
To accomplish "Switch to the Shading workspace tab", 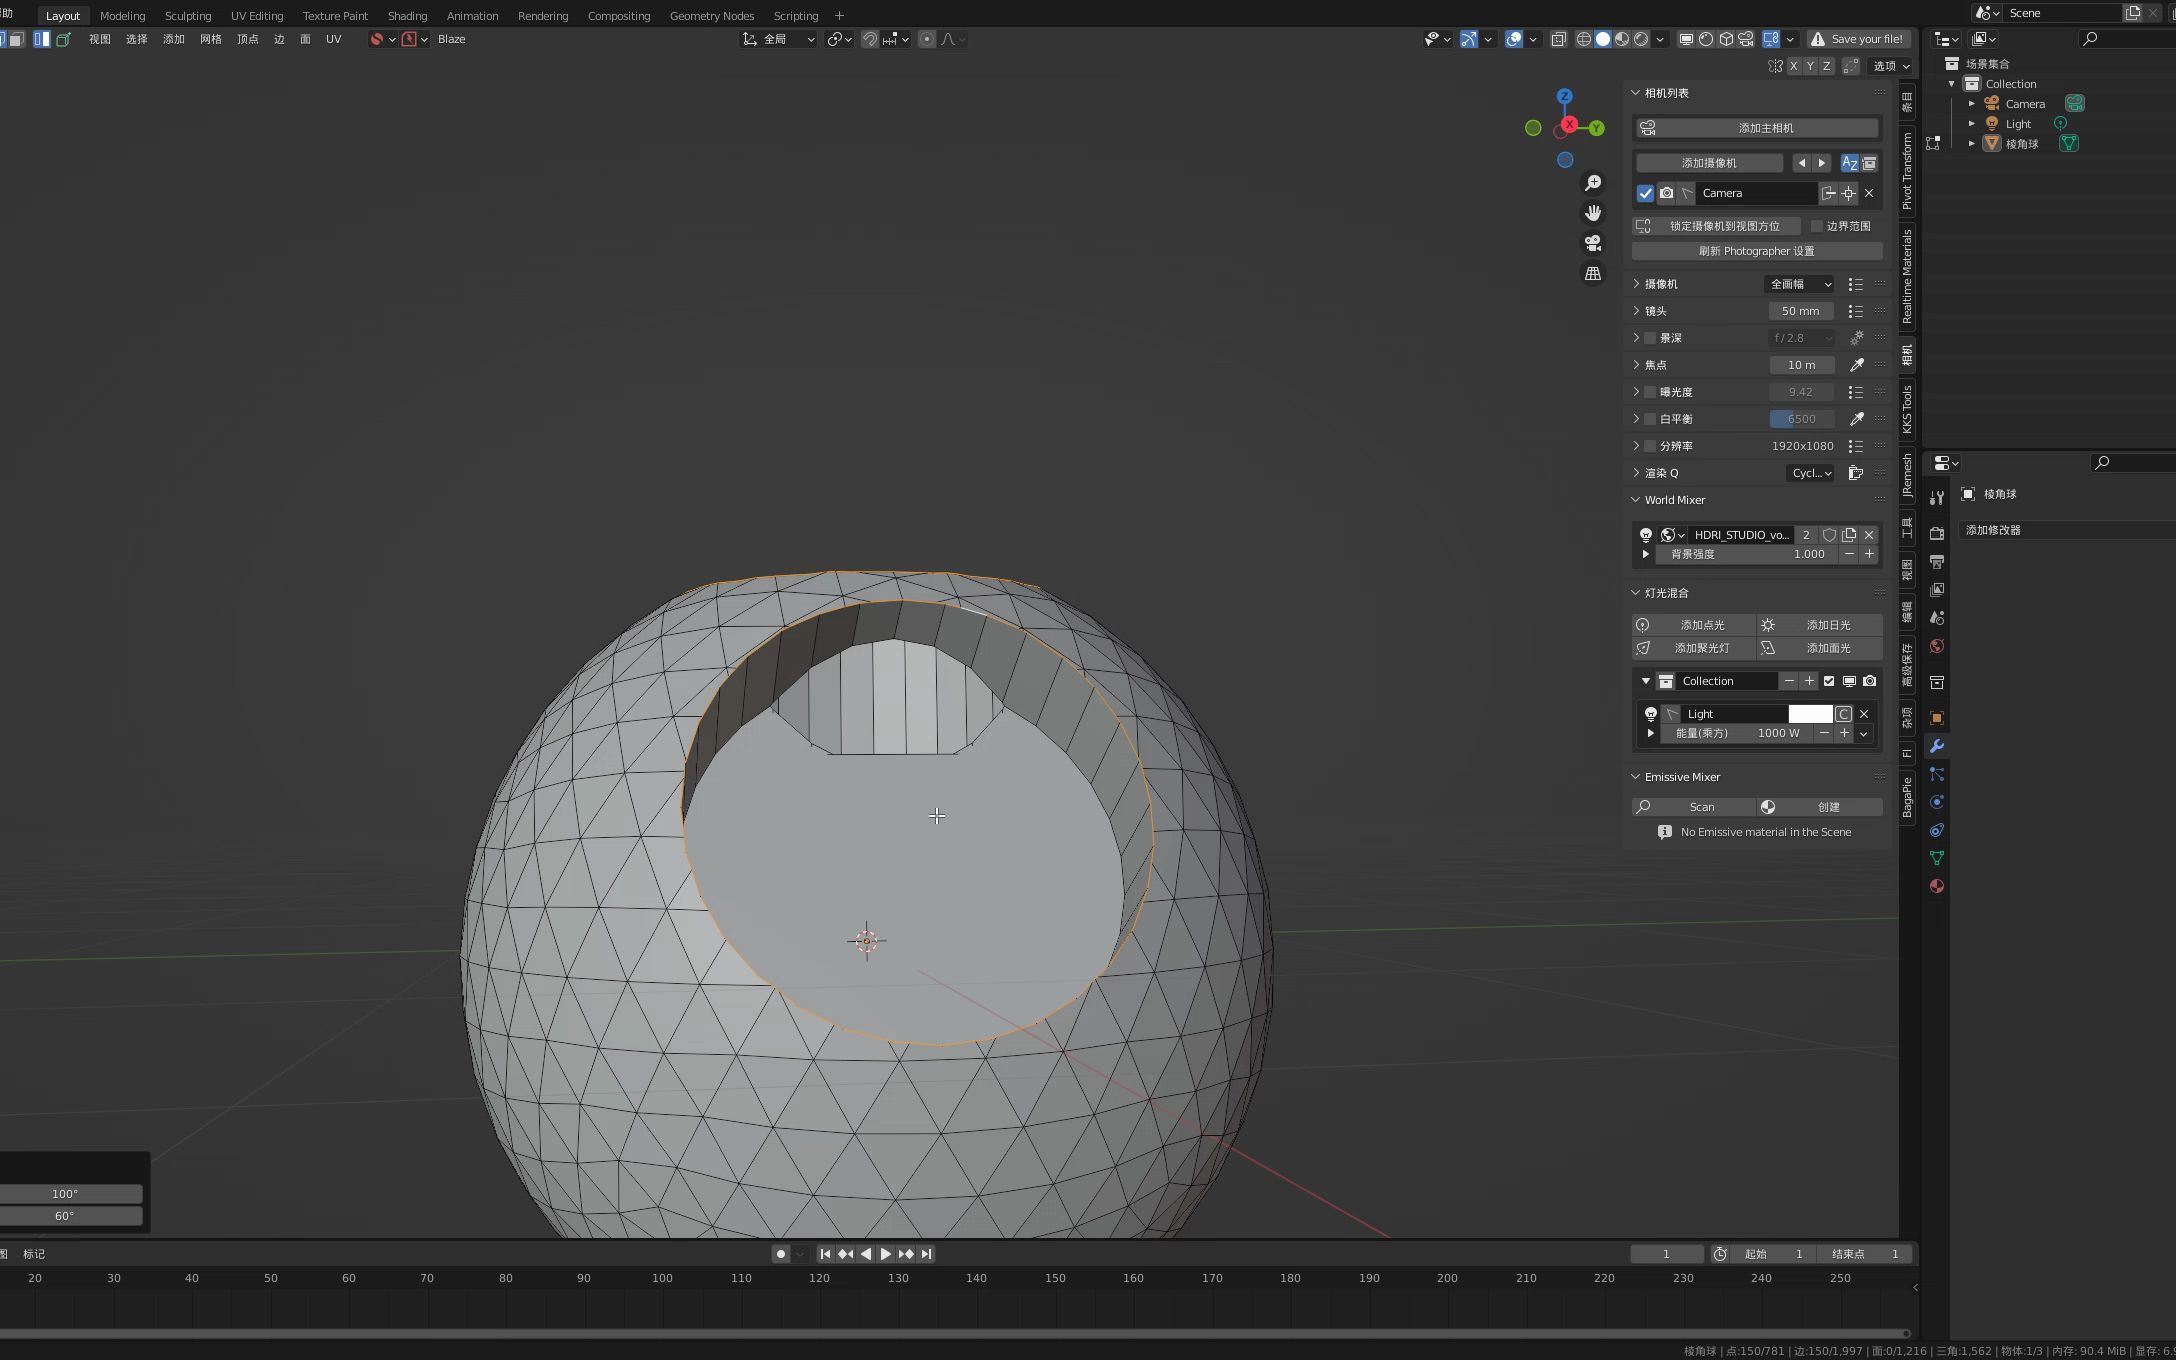I will pos(407,16).
